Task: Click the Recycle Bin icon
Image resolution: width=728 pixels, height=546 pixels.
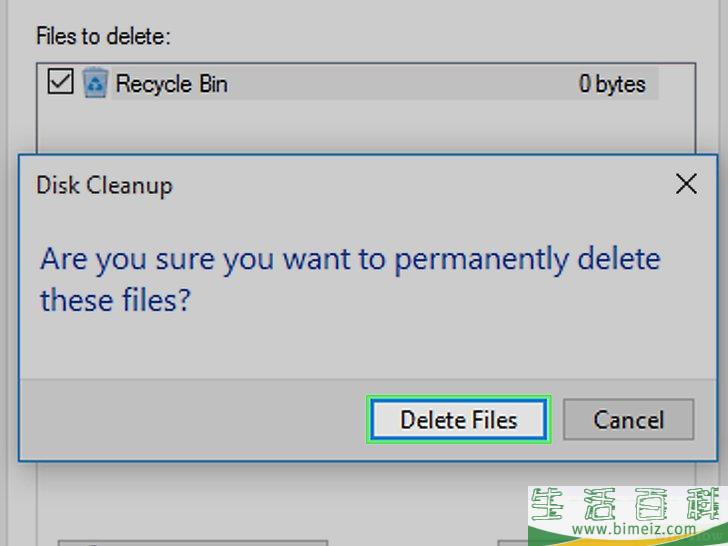Action: pos(96,83)
